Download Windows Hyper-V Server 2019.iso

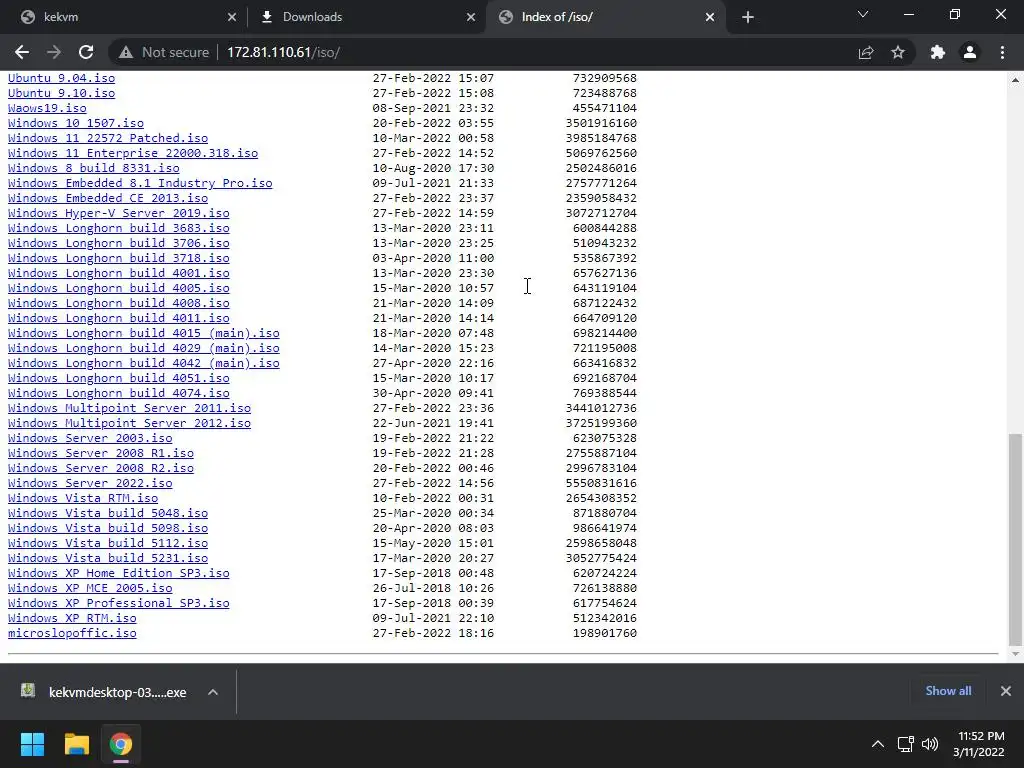click(x=118, y=213)
